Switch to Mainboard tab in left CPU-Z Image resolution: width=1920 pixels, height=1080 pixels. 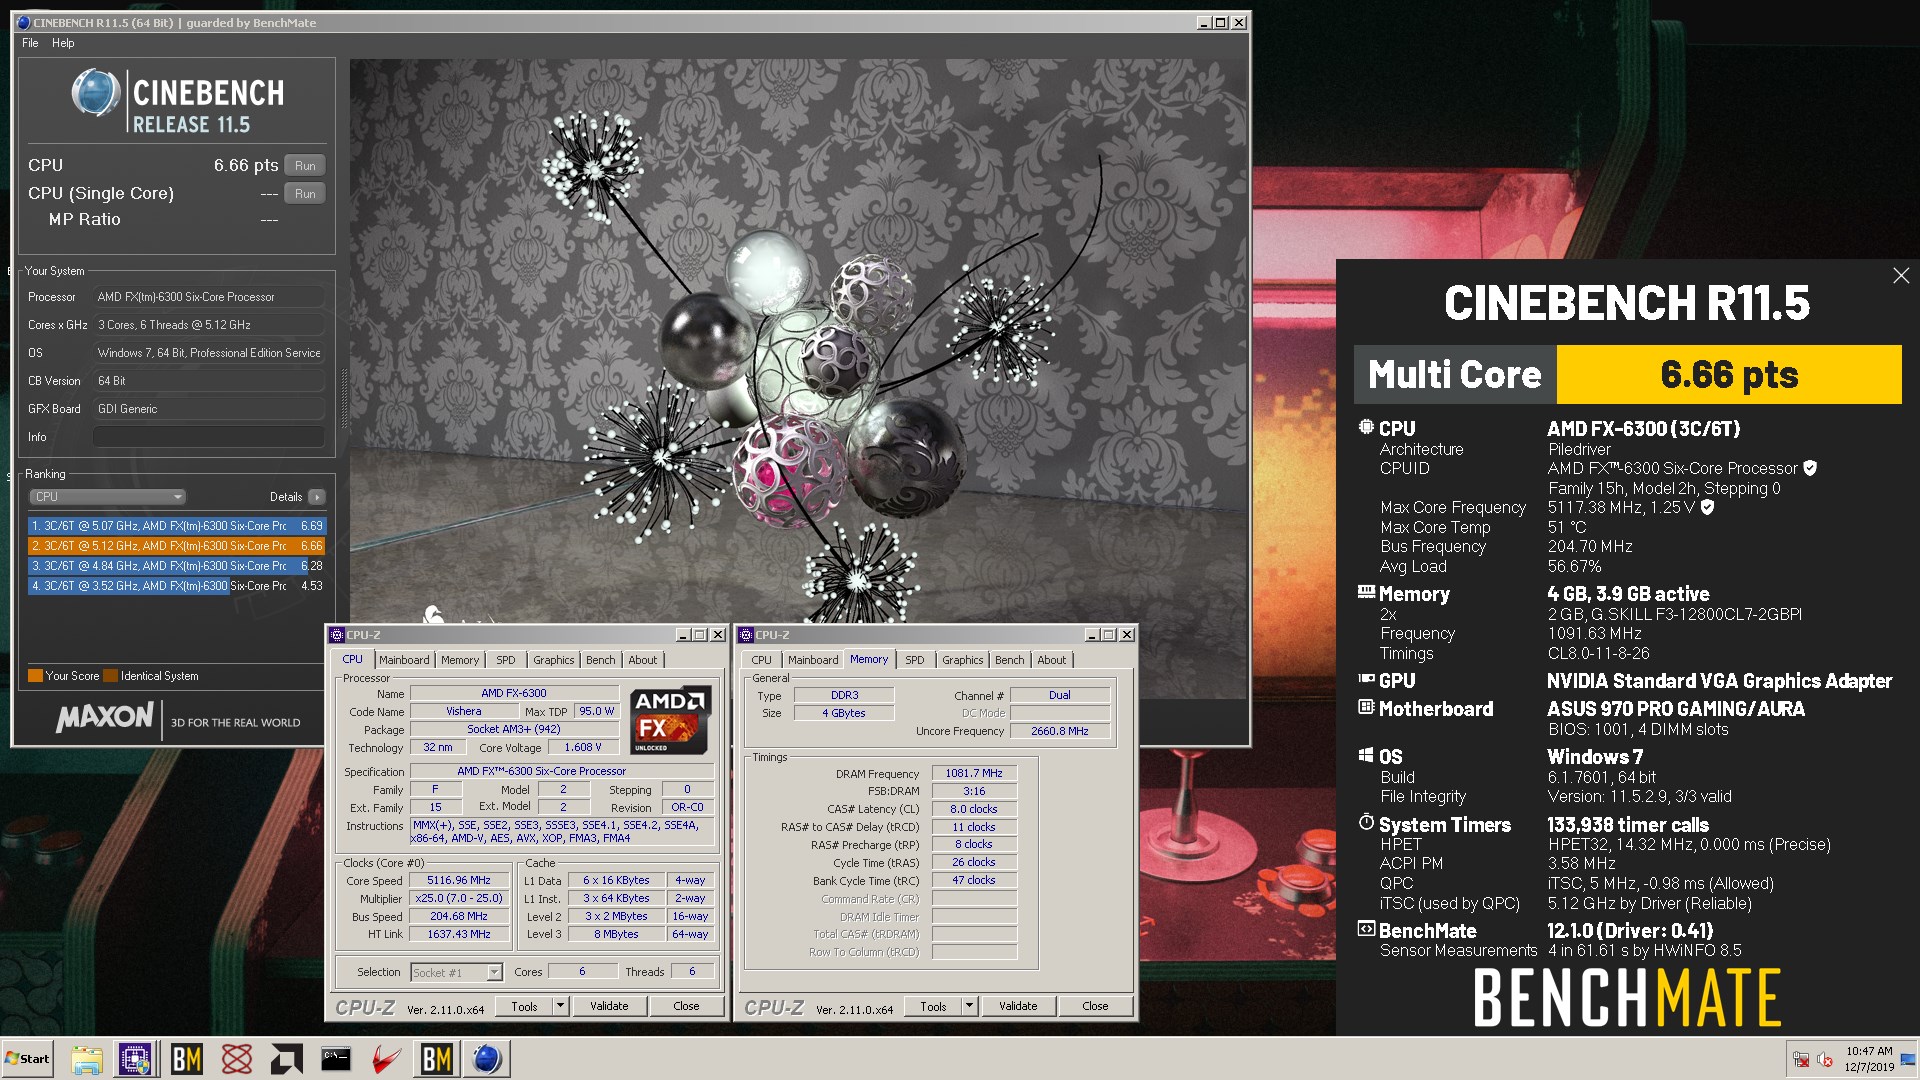coord(404,660)
